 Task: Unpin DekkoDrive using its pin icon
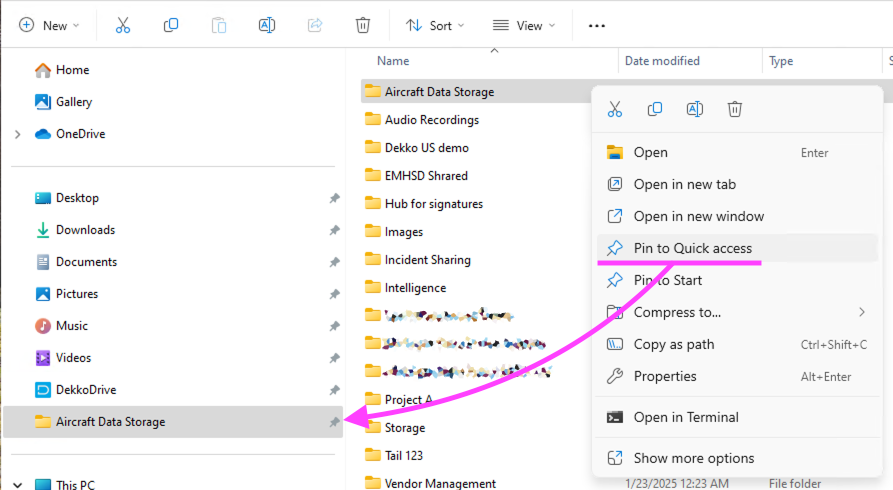coord(334,390)
